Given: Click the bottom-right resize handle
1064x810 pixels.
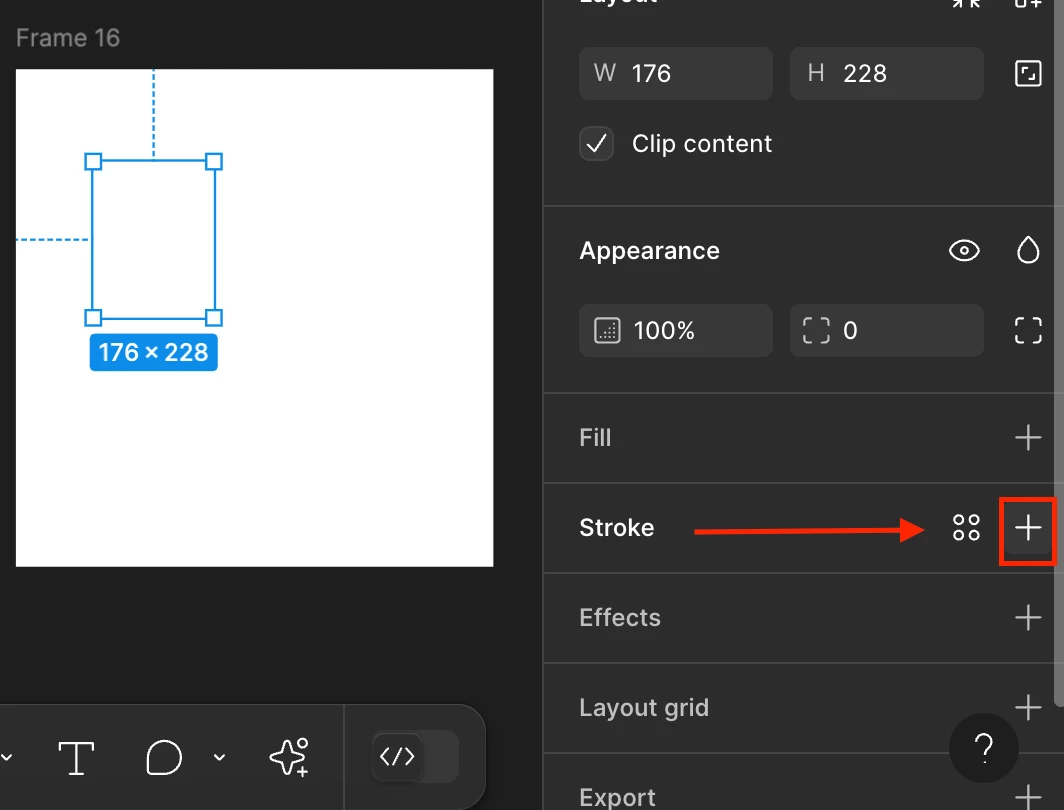Looking at the screenshot, I should tap(214, 317).
